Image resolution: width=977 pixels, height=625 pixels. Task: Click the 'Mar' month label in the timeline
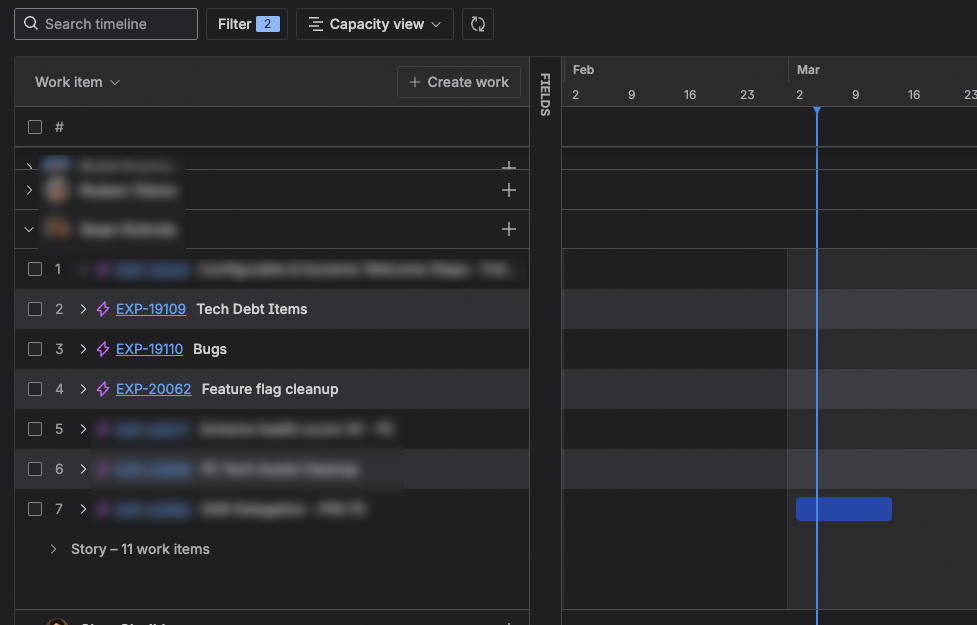pos(808,70)
